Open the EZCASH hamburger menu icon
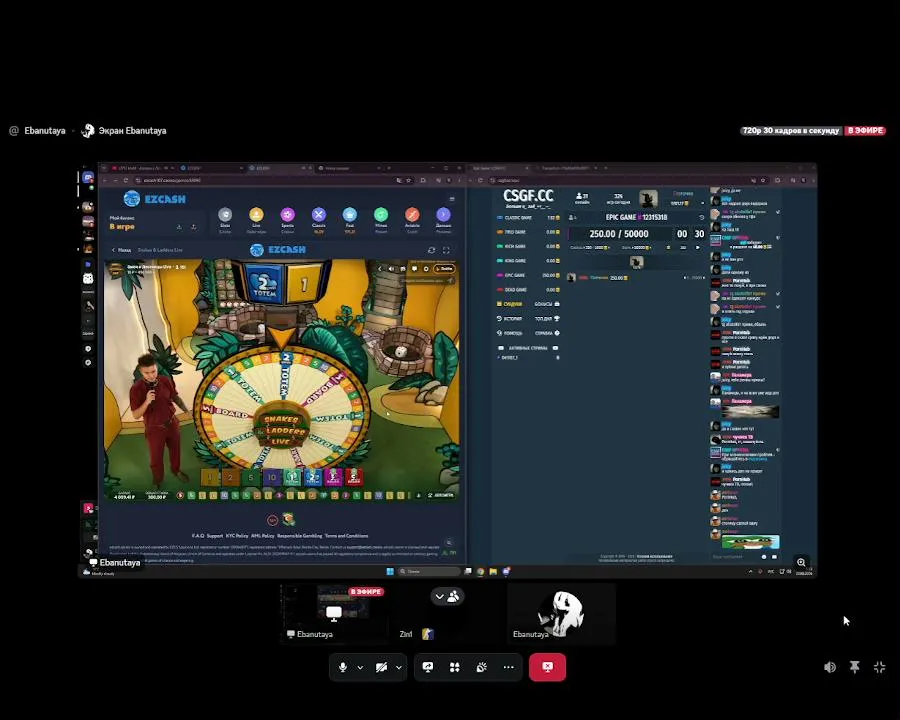Image resolution: width=900 pixels, height=720 pixels. pyautogui.click(x=452, y=199)
